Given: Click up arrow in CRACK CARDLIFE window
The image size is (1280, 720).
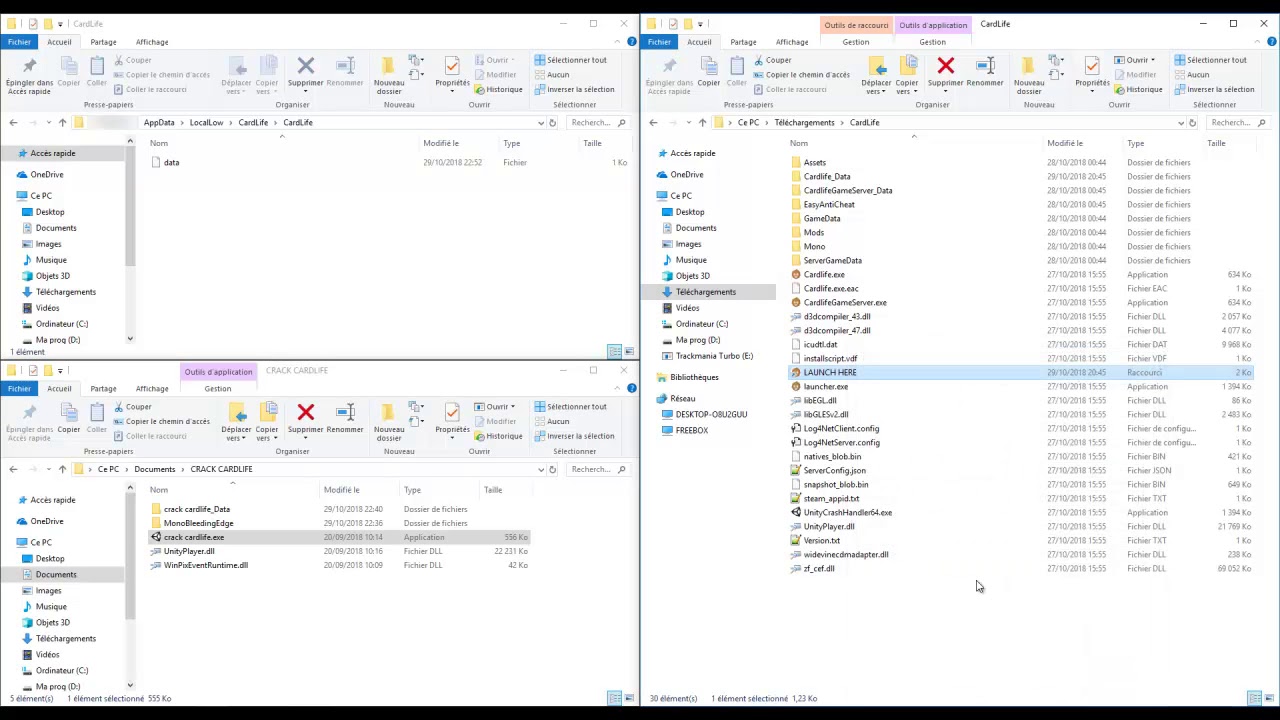Looking at the screenshot, I should [x=62, y=469].
